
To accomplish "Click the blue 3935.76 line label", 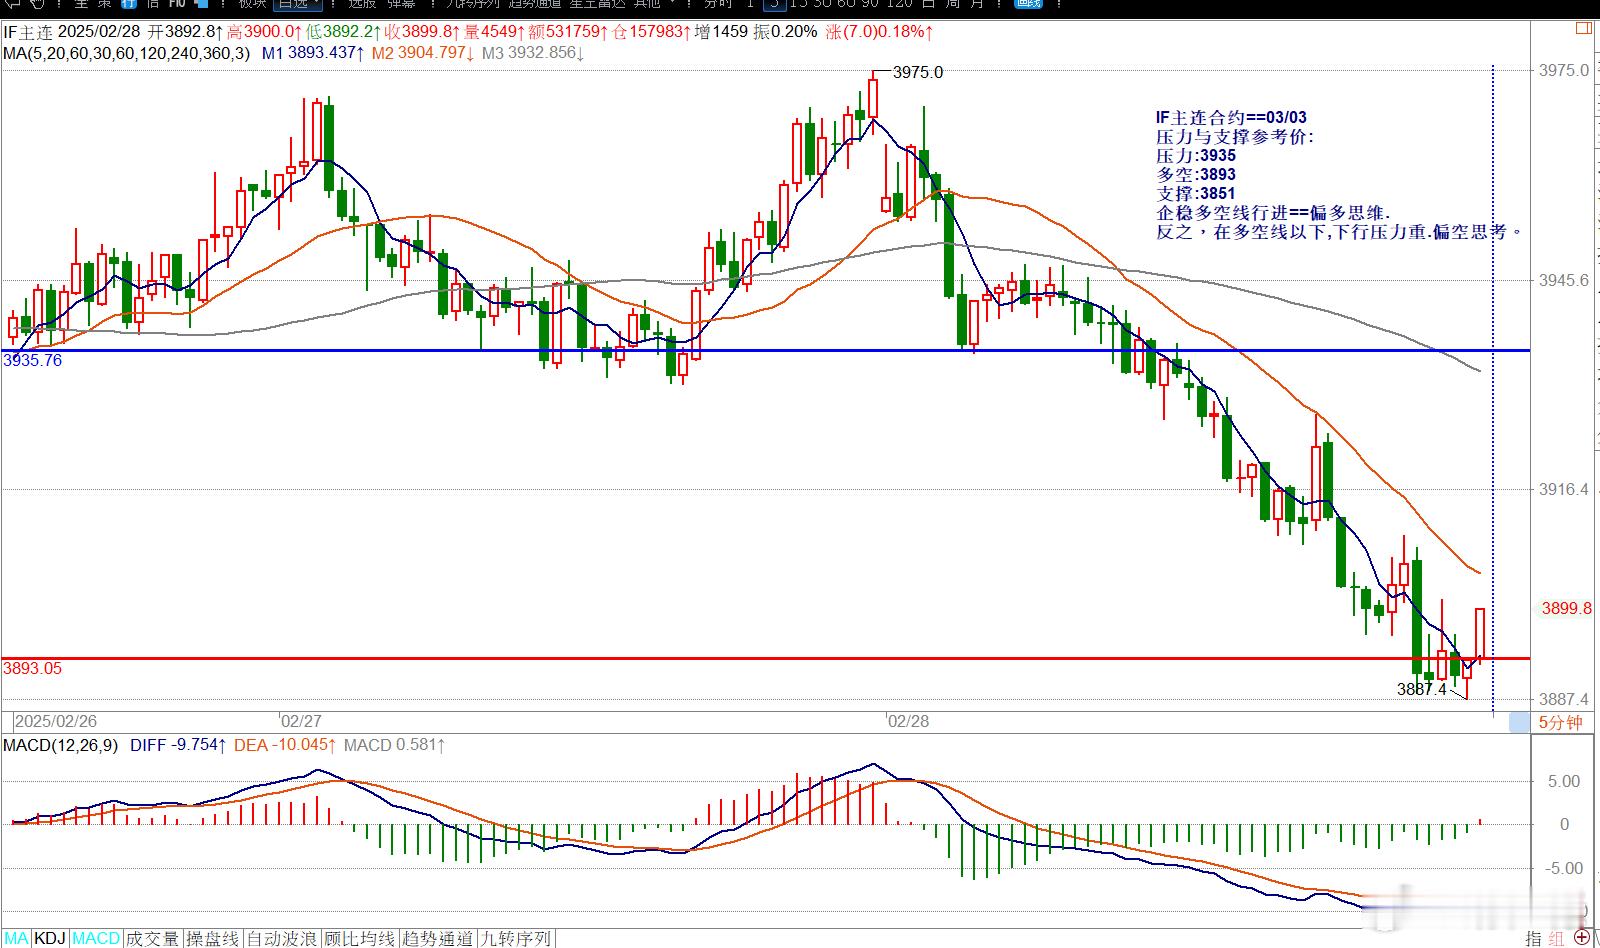I will [x=32, y=360].
